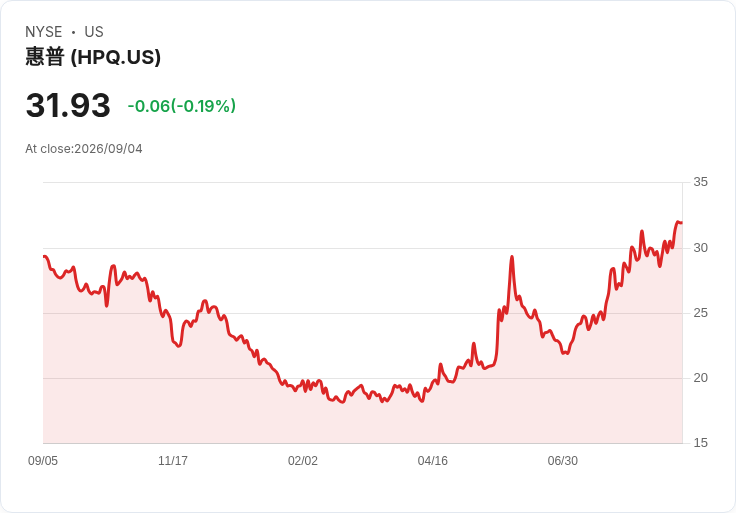
Task: Click the At close 2026/09/04 text
Action: (84, 149)
